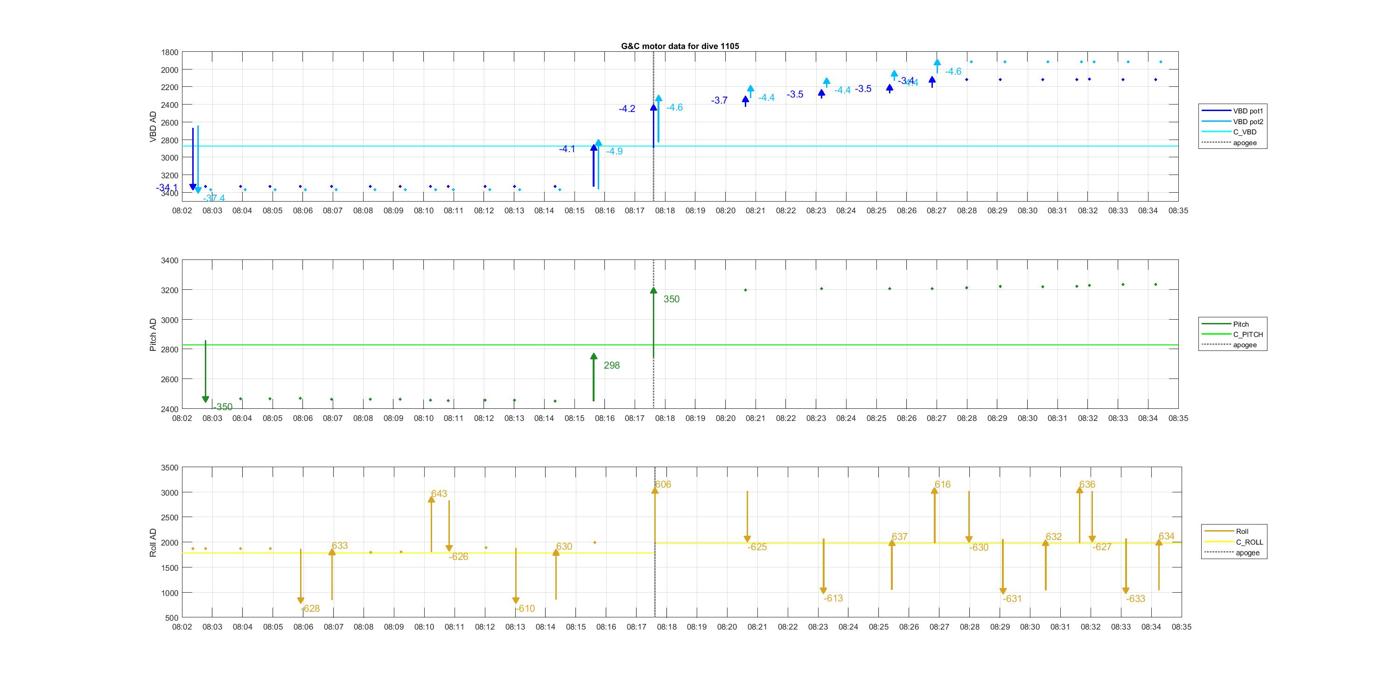Click the '-37.4' VBD data label
The height and width of the screenshot is (693, 1400).
pos(214,198)
